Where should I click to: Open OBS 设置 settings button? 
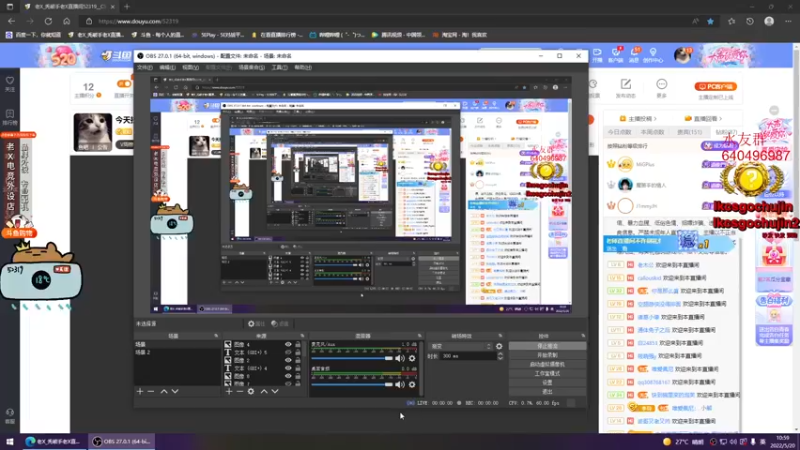[x=547, y=382]
